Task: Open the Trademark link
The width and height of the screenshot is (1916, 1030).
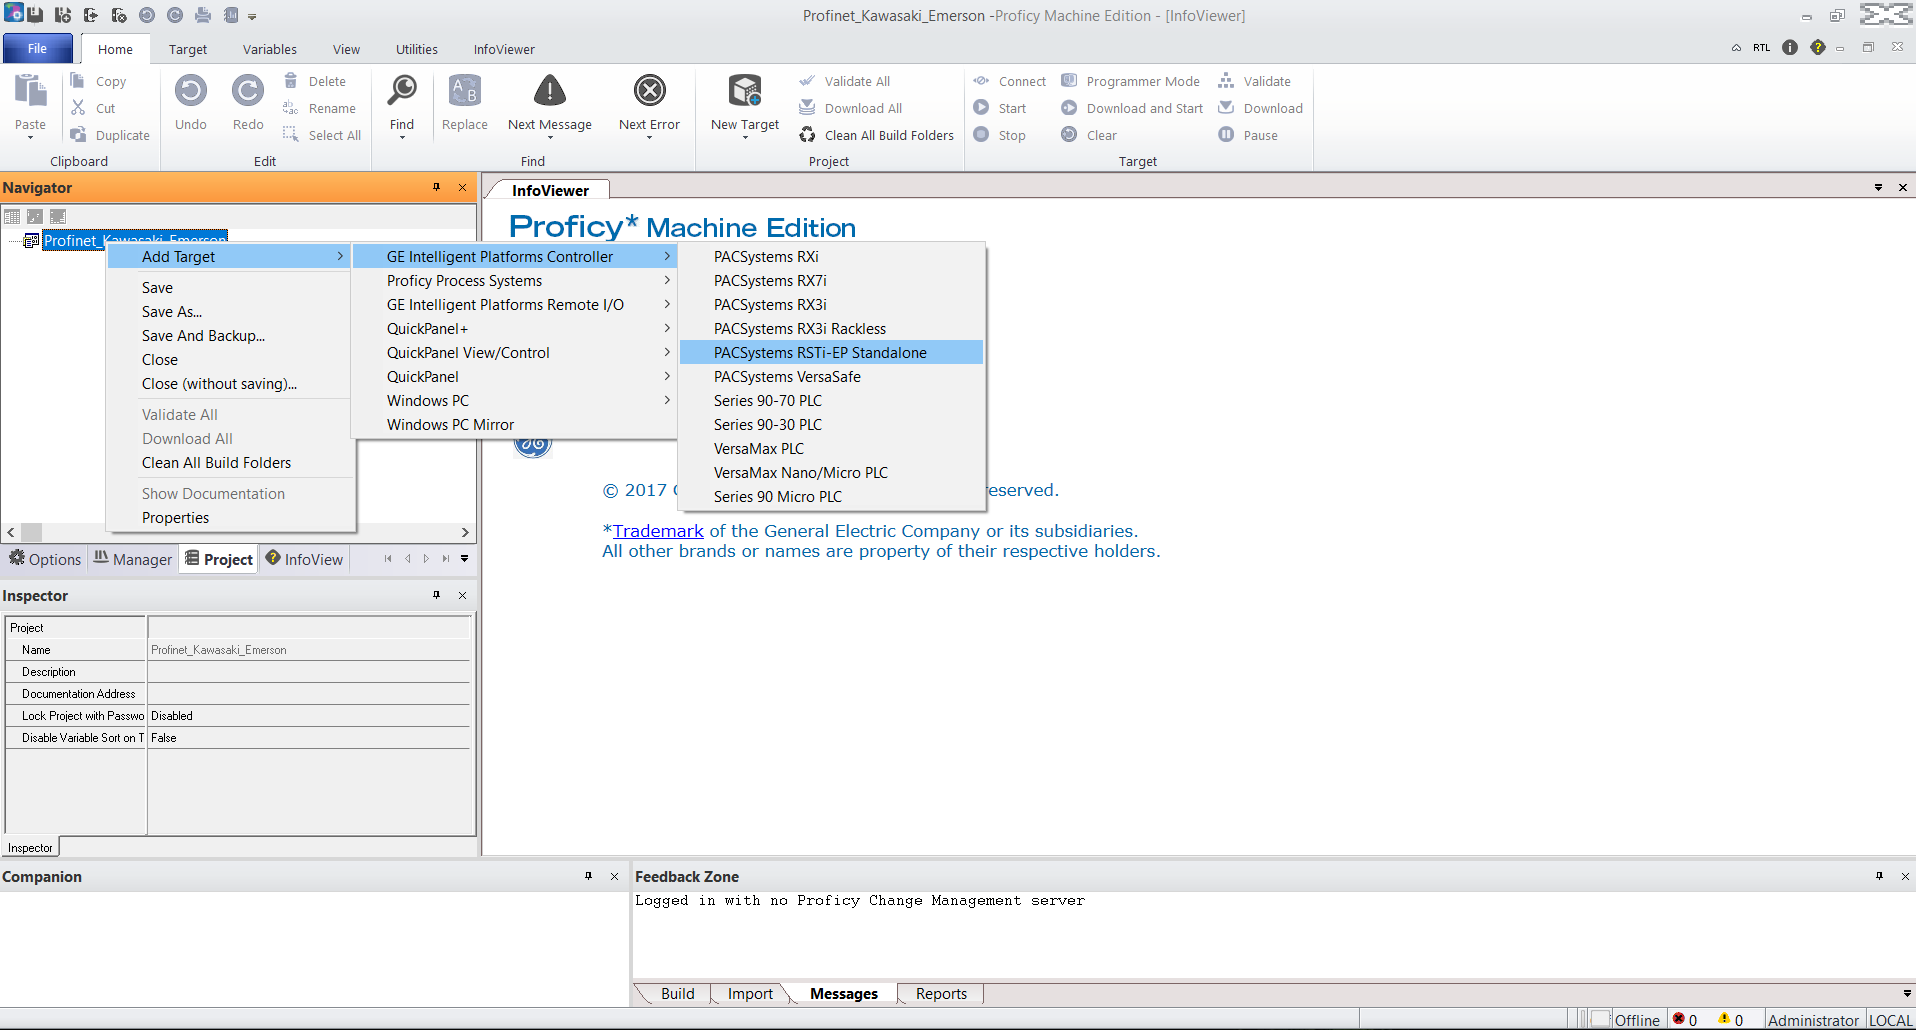Action: (x=658, y=531)
